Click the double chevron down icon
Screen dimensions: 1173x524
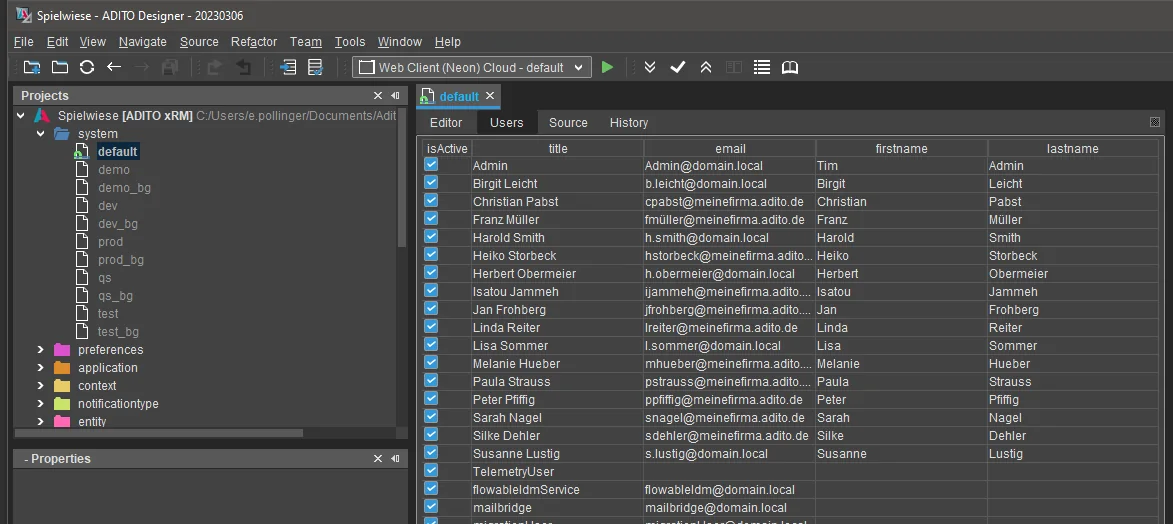pos(650,67)
